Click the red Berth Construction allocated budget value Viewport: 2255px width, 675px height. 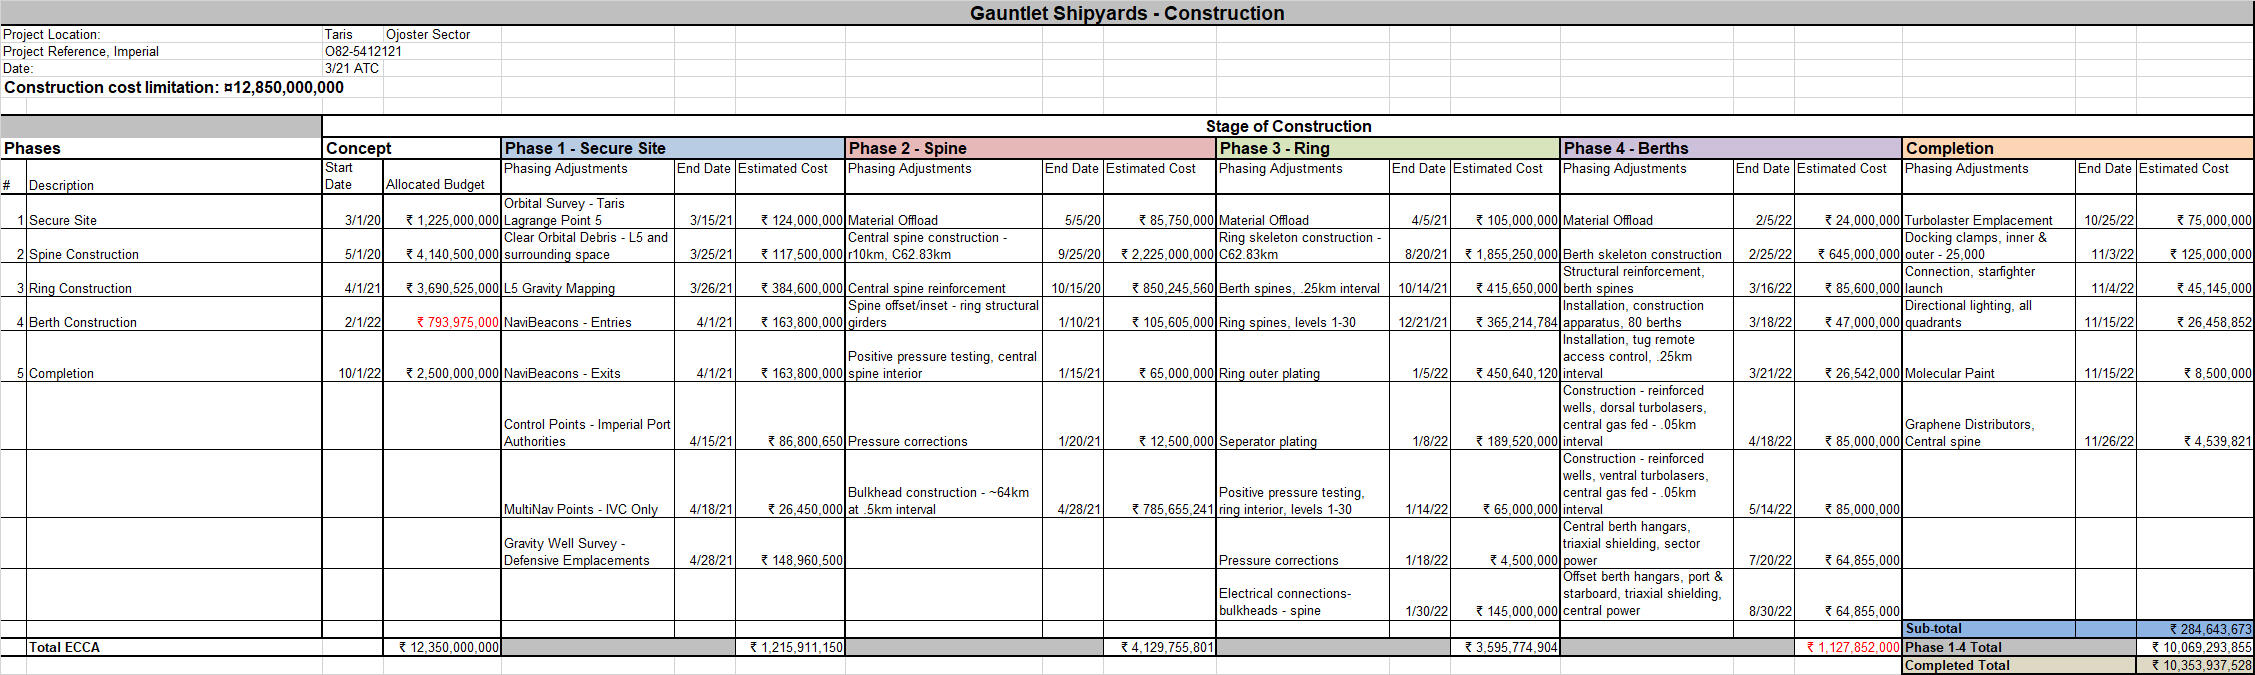[x=457, y=322]
